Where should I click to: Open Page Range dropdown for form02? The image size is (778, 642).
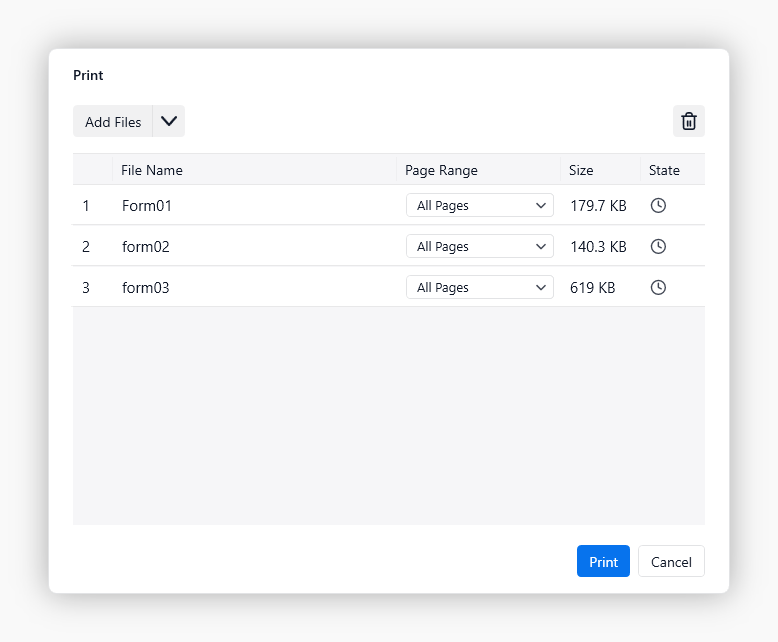(x=479, y=246)
